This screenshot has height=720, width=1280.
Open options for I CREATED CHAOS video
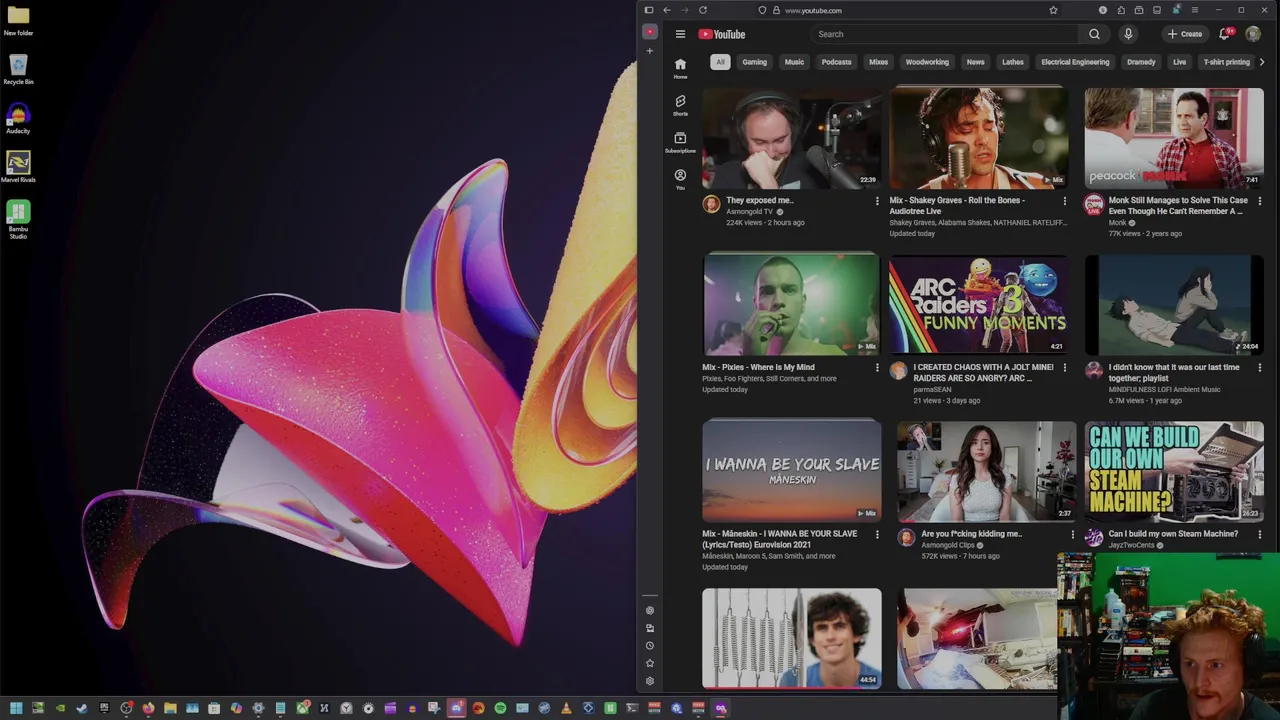tap(1064, 368)
